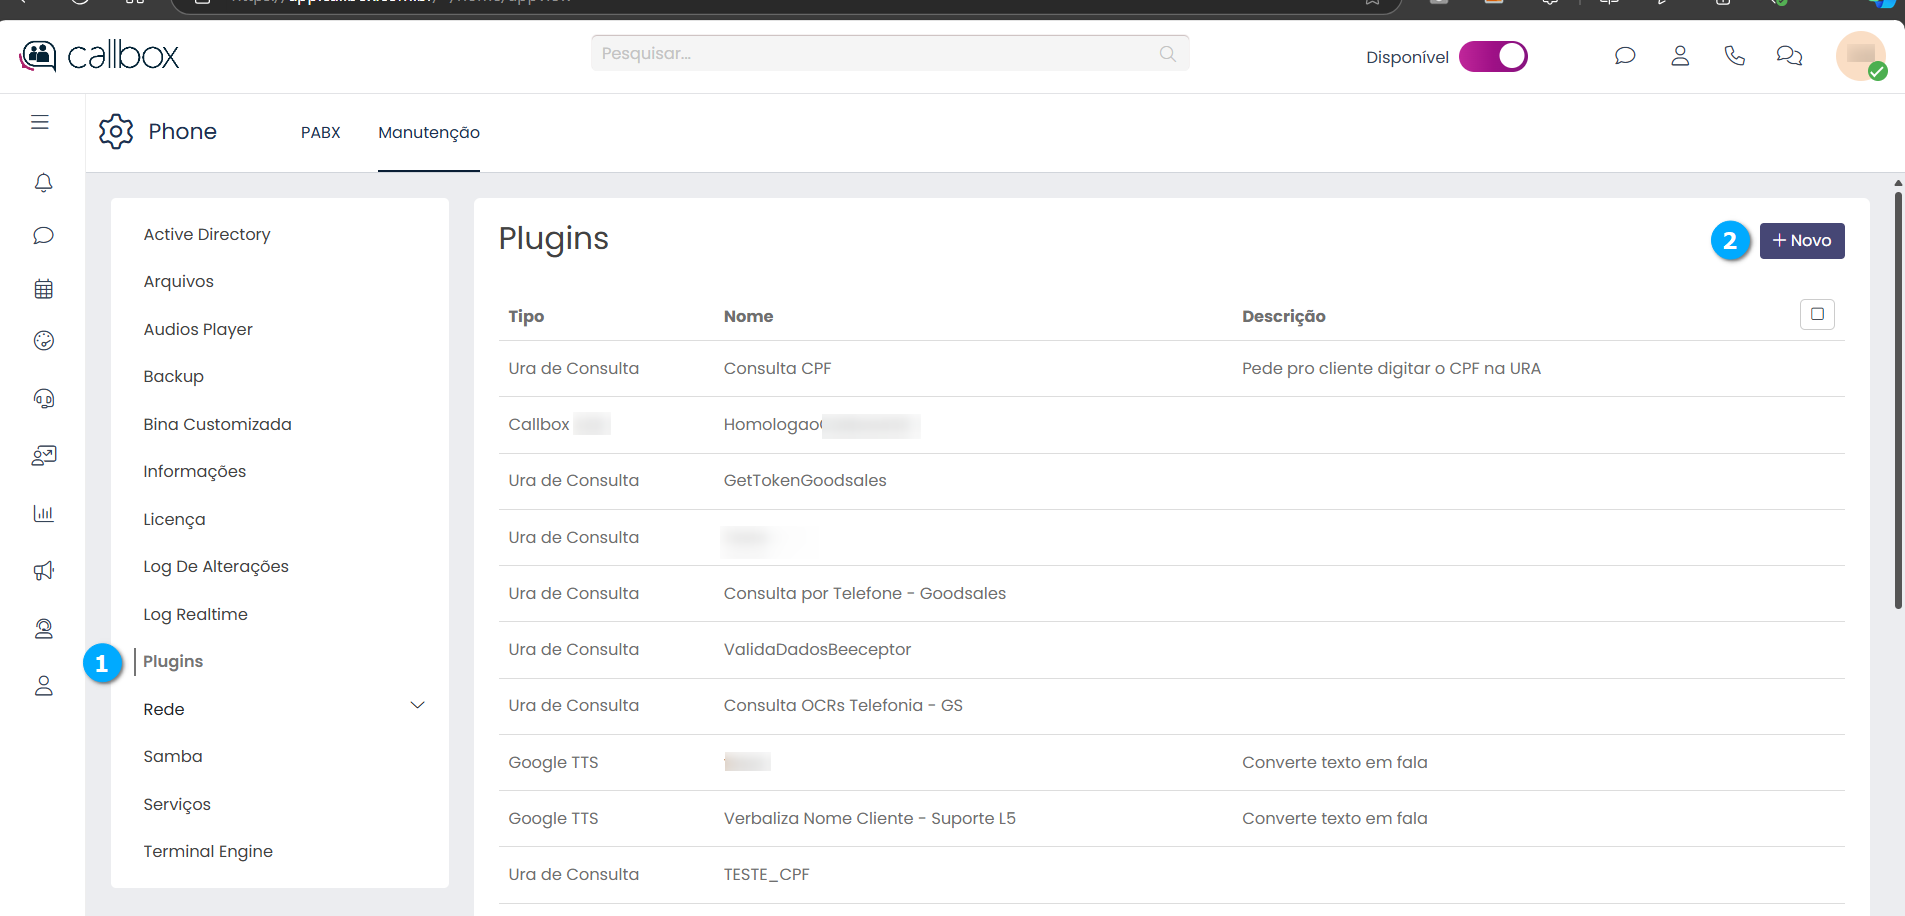
Task: Check the select-all box in the table header
Action: (1817, 315)
